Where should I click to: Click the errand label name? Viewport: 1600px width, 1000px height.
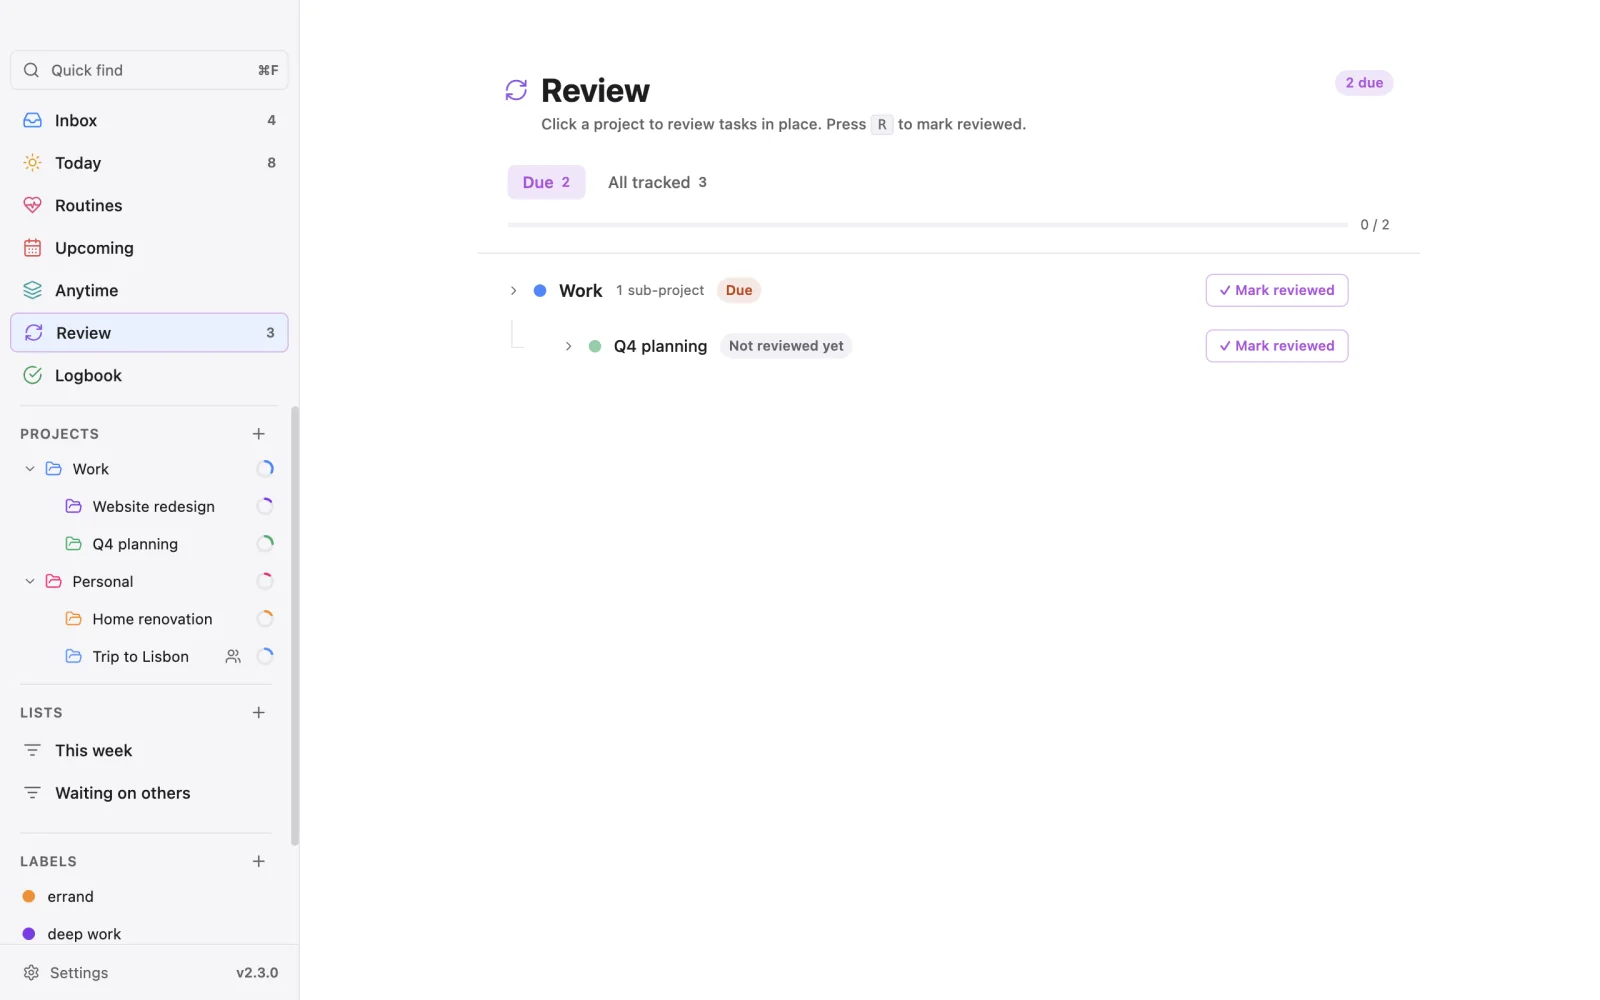click(x=70, y=897)
